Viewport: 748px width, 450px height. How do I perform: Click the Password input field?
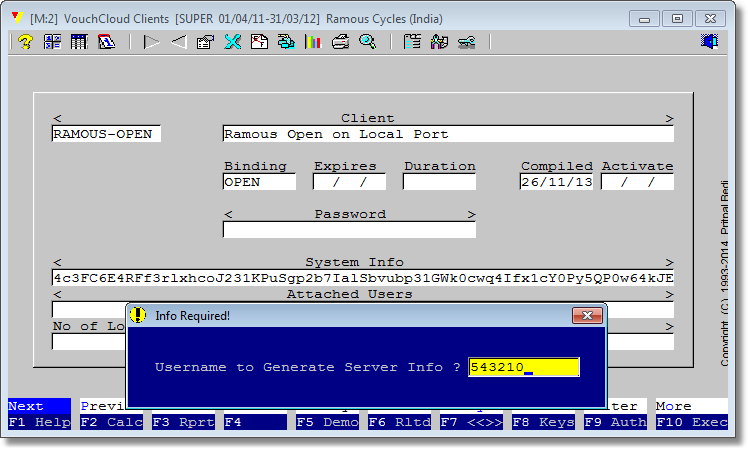[x=349, y=230]
